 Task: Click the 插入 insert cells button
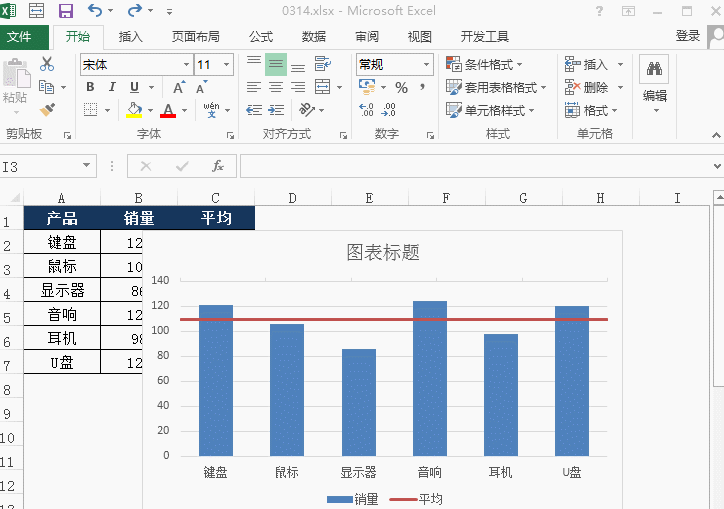586,64
